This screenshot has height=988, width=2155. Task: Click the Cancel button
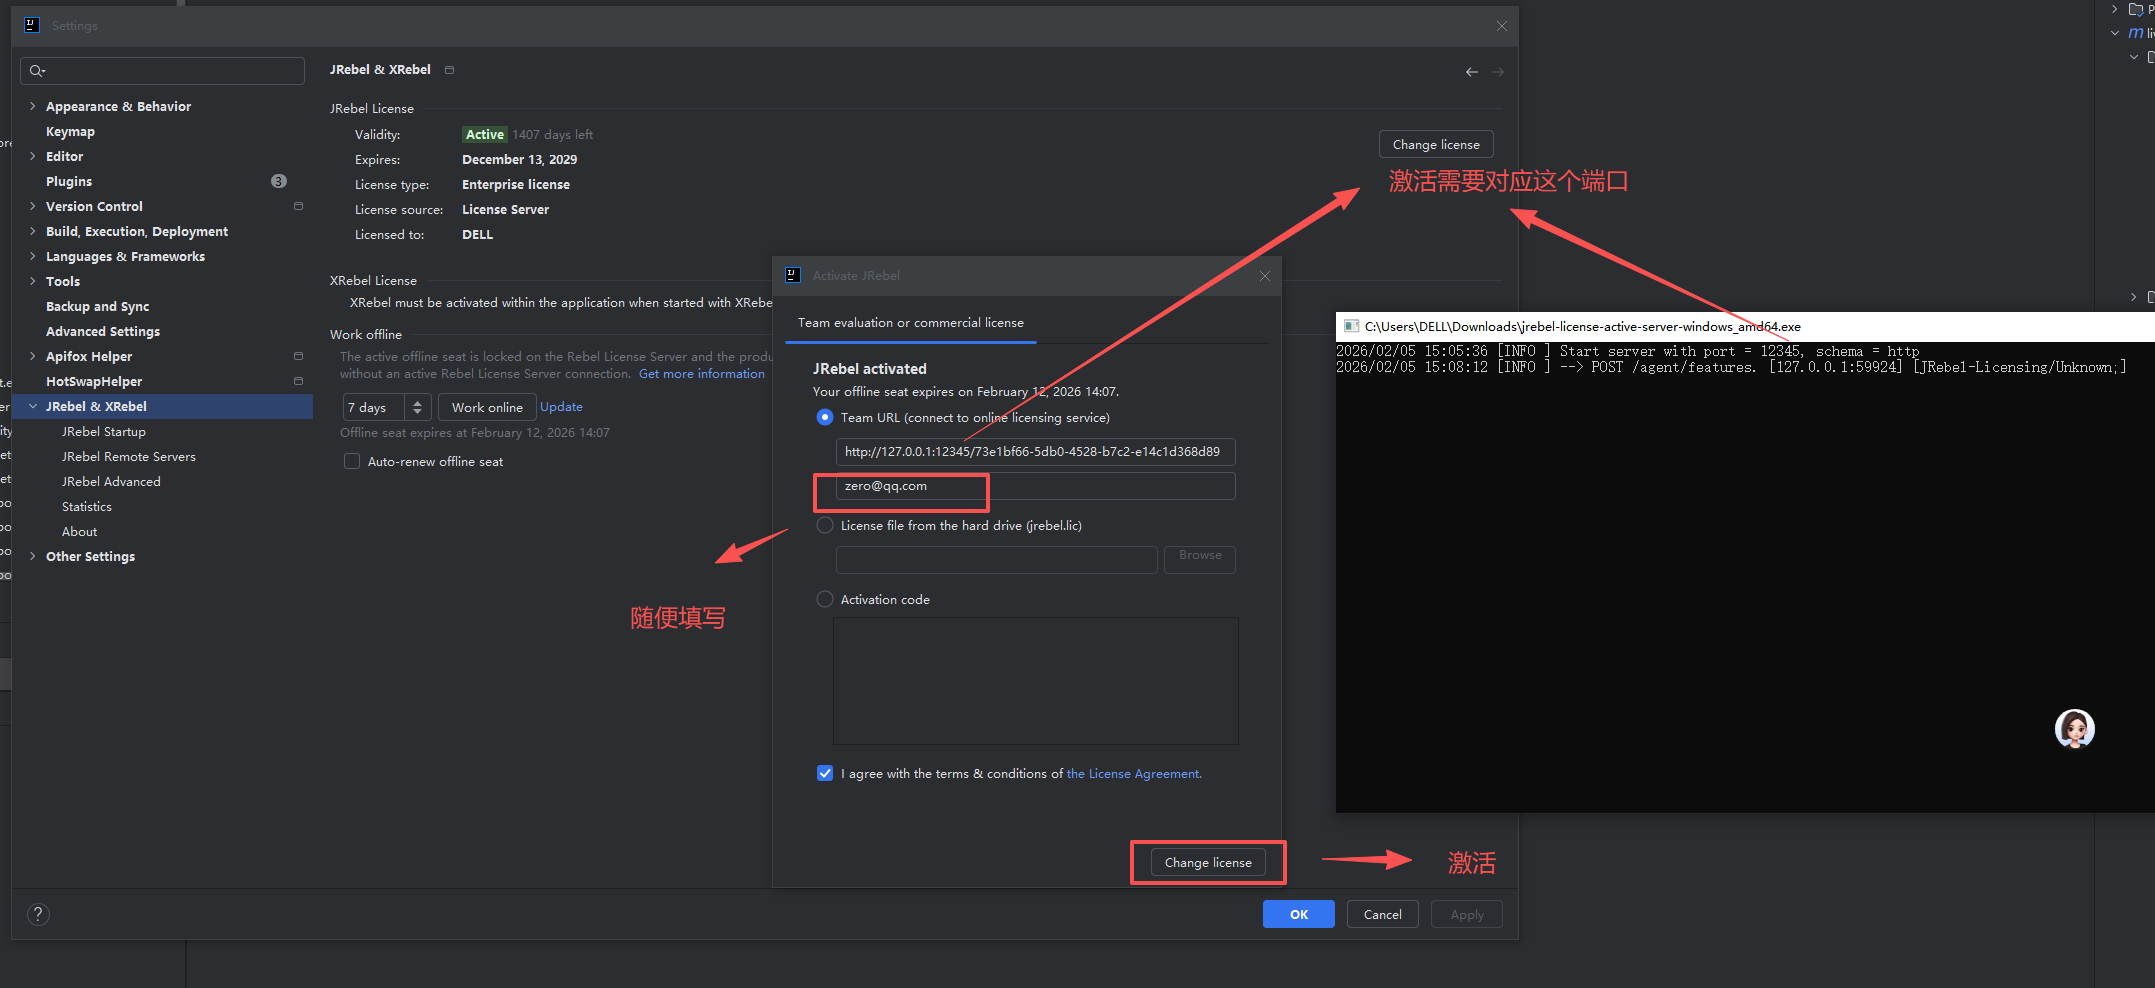point(1383,914)
